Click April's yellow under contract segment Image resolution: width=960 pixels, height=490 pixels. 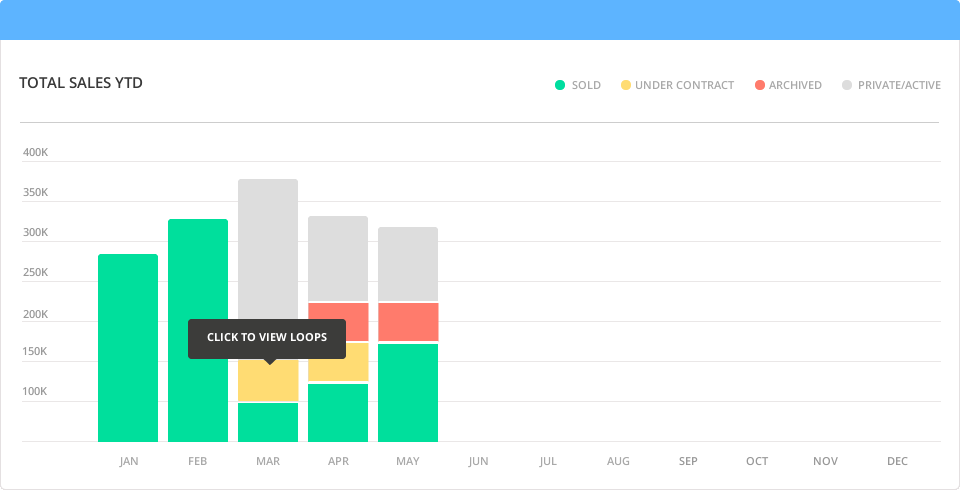click(x=338, y=362)
